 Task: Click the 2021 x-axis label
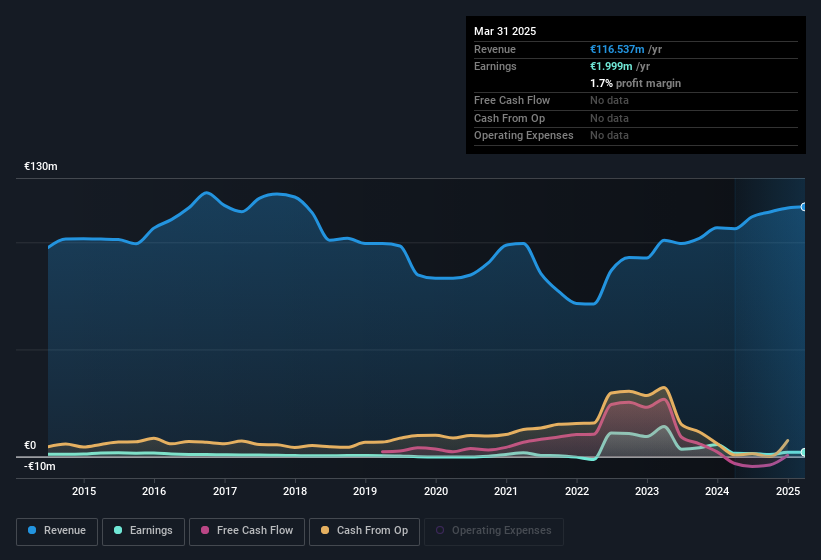(506, 491)
